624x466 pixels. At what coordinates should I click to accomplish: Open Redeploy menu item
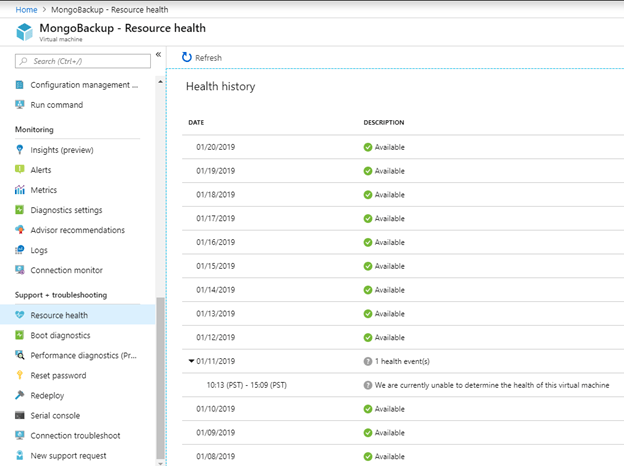pyautogui.click(x=47, y=395)
